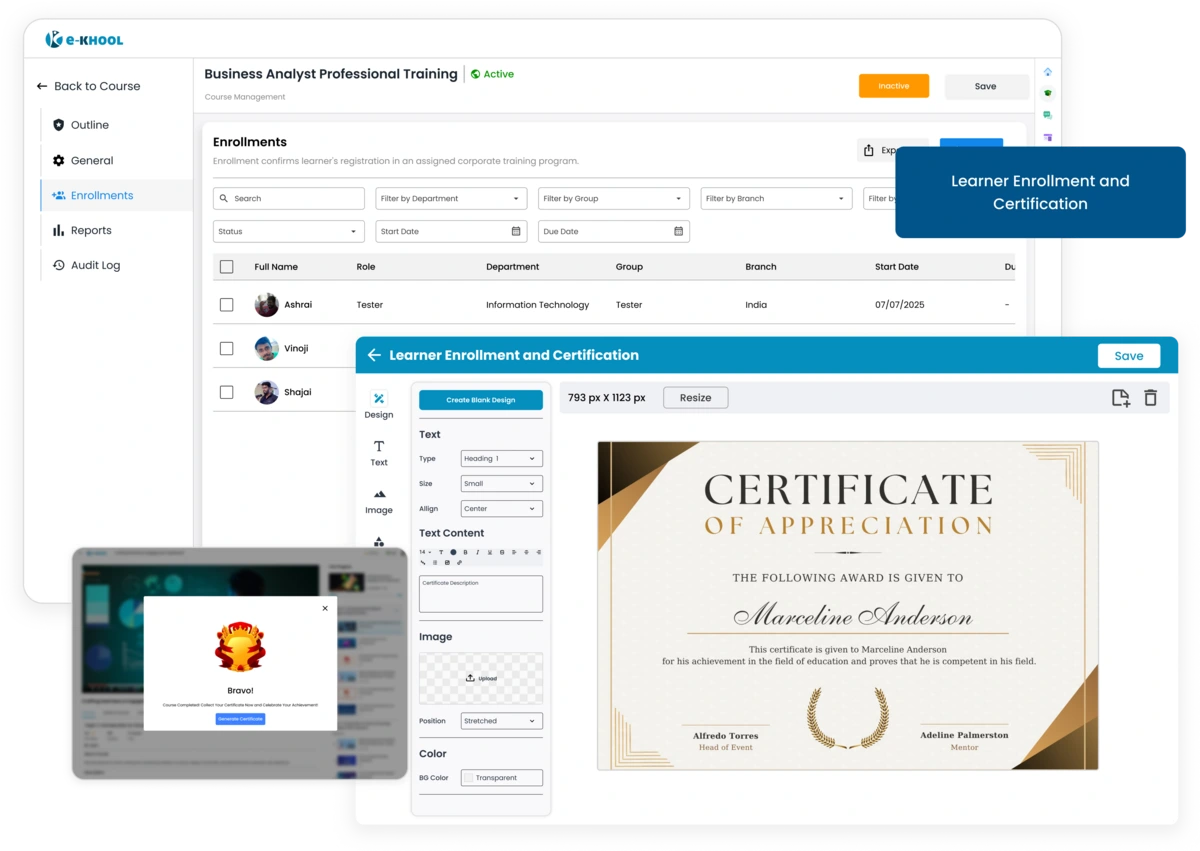Select the Image tool in the certificate sidebar
This screenshot has width=1200, height=851.
tap(379, 498)
